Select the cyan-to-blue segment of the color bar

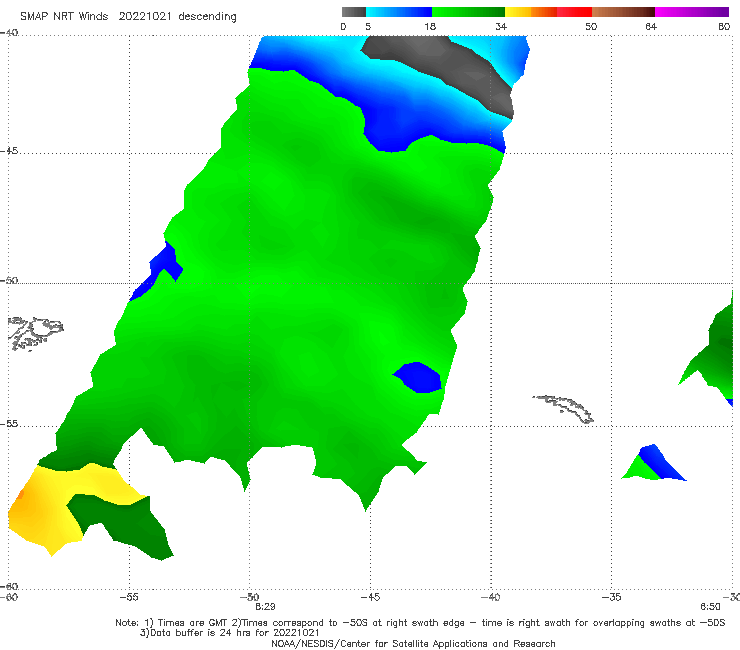click(399, 12)
